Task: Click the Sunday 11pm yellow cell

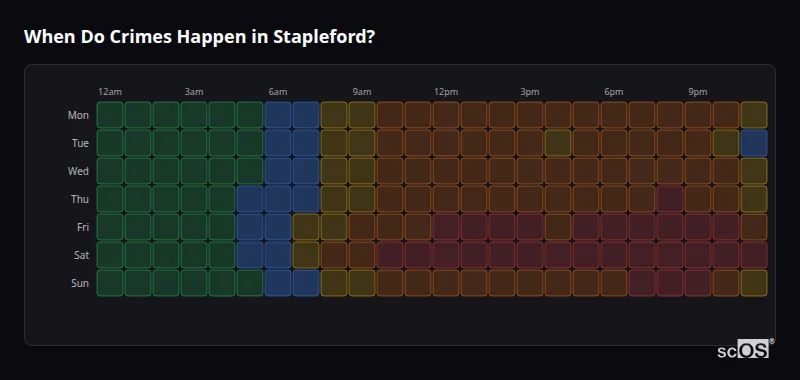Action: pos(754,283)
